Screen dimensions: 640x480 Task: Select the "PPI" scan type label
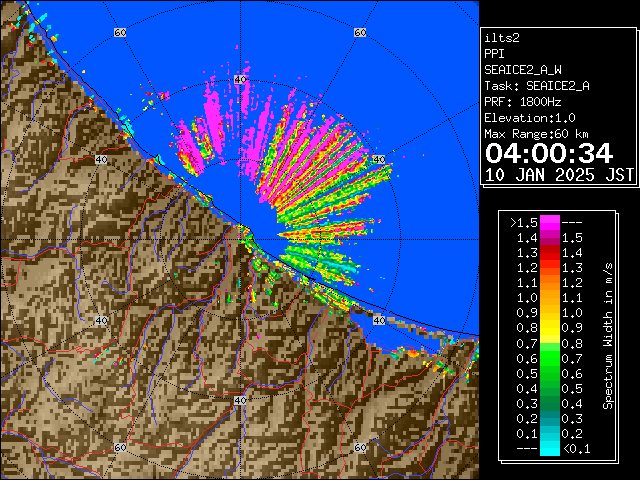494,54
